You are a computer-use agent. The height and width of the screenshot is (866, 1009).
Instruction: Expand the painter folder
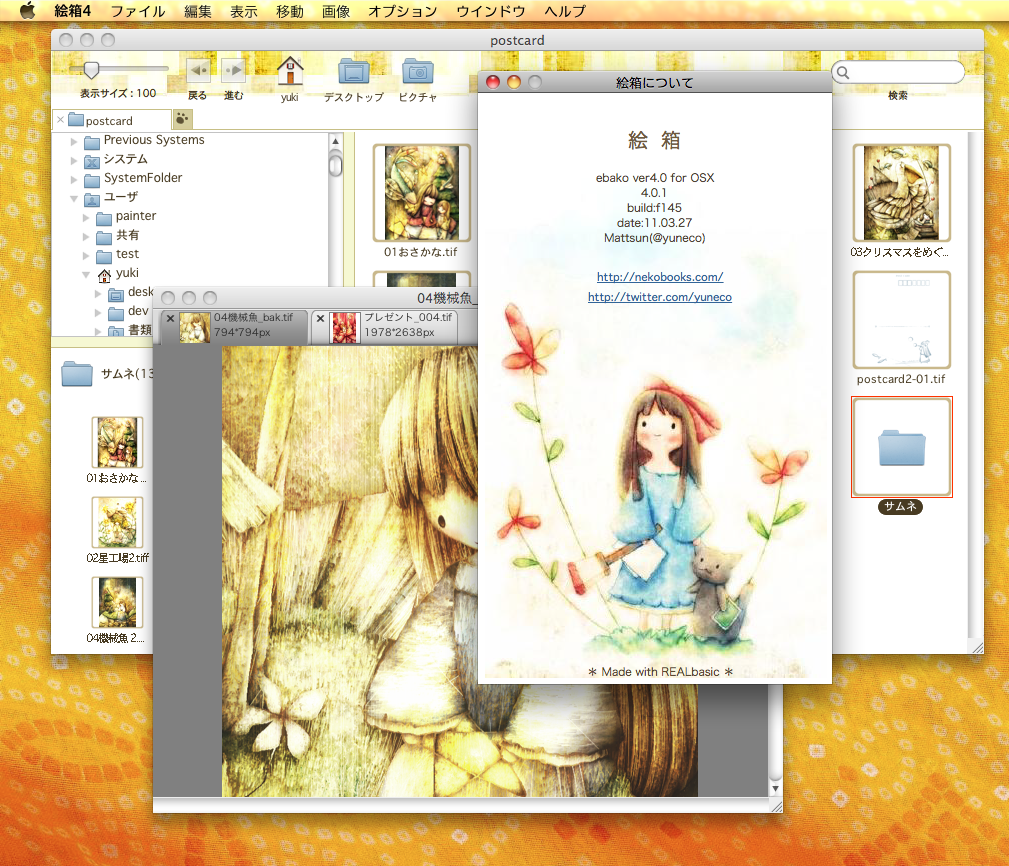(x=86, y=217)
